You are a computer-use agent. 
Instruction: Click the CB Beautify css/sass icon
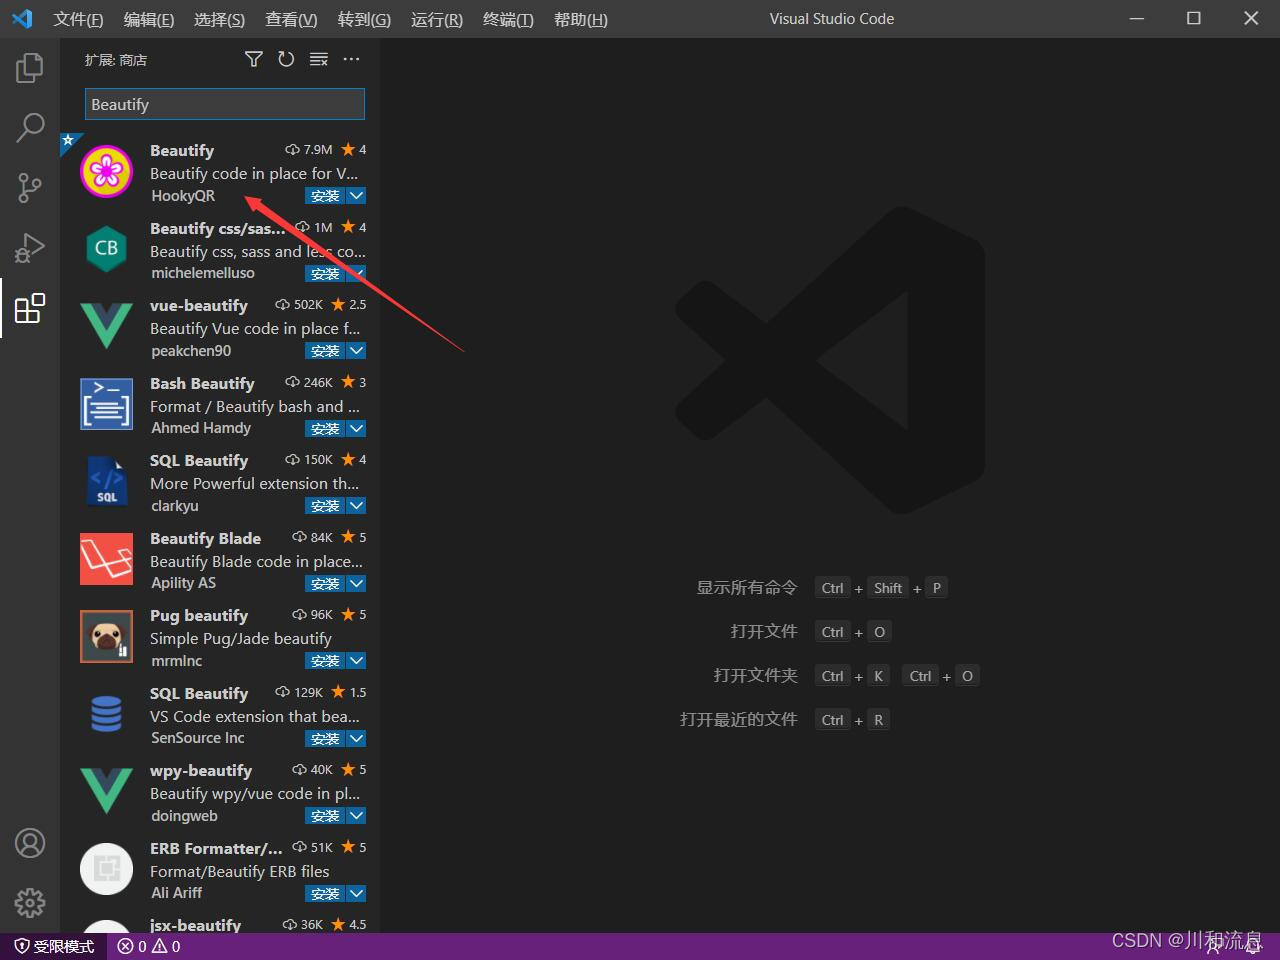(x=106, y=249)
